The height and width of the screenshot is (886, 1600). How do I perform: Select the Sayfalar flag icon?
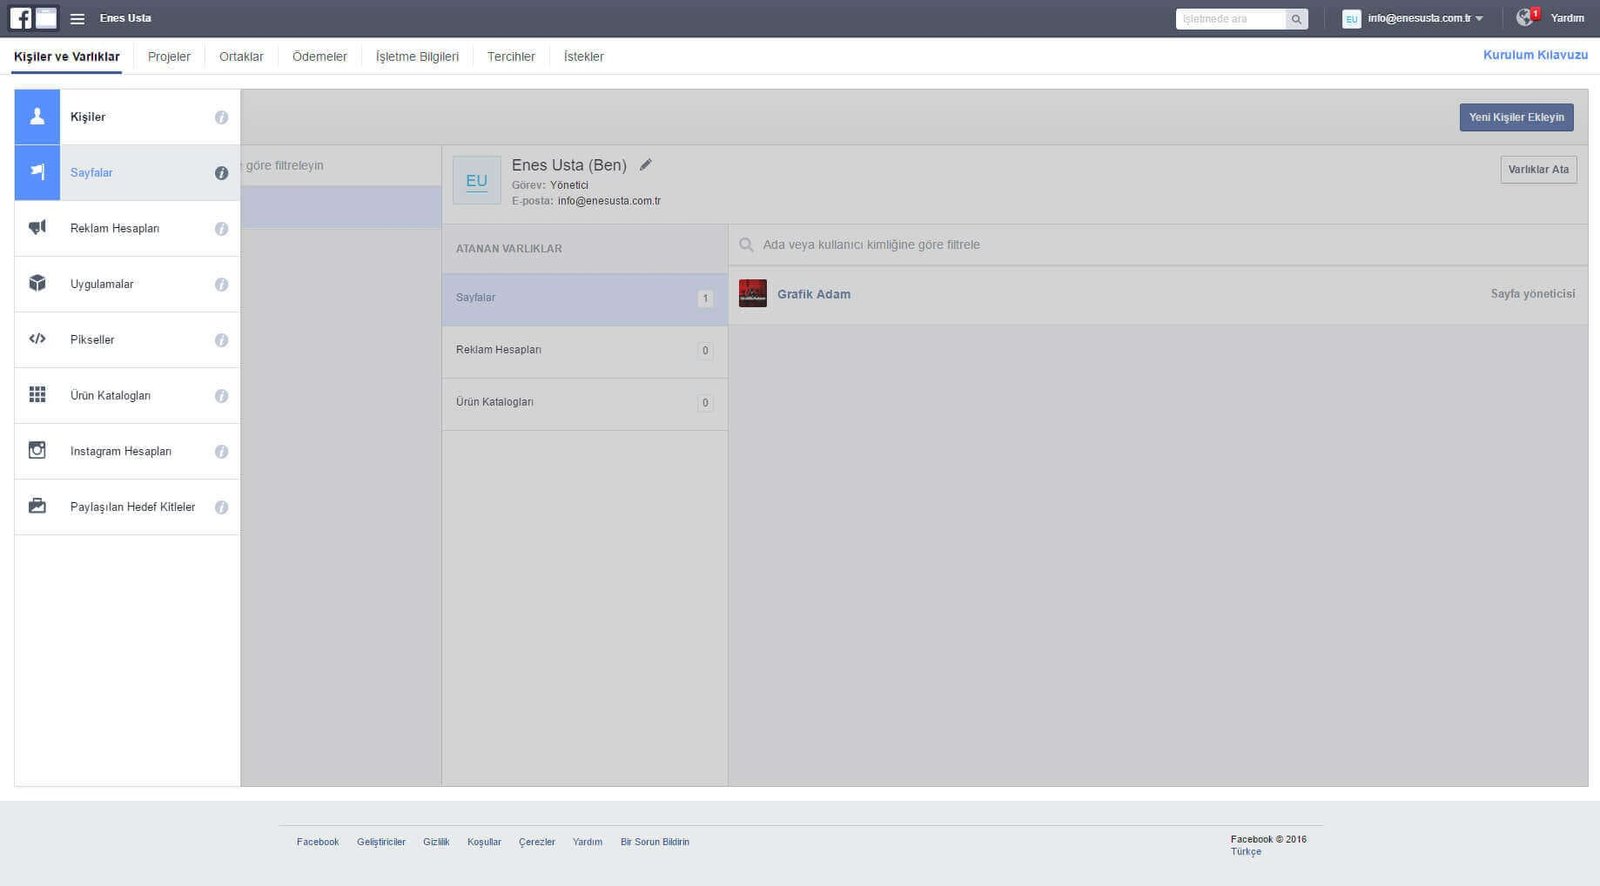click(37, 172)
